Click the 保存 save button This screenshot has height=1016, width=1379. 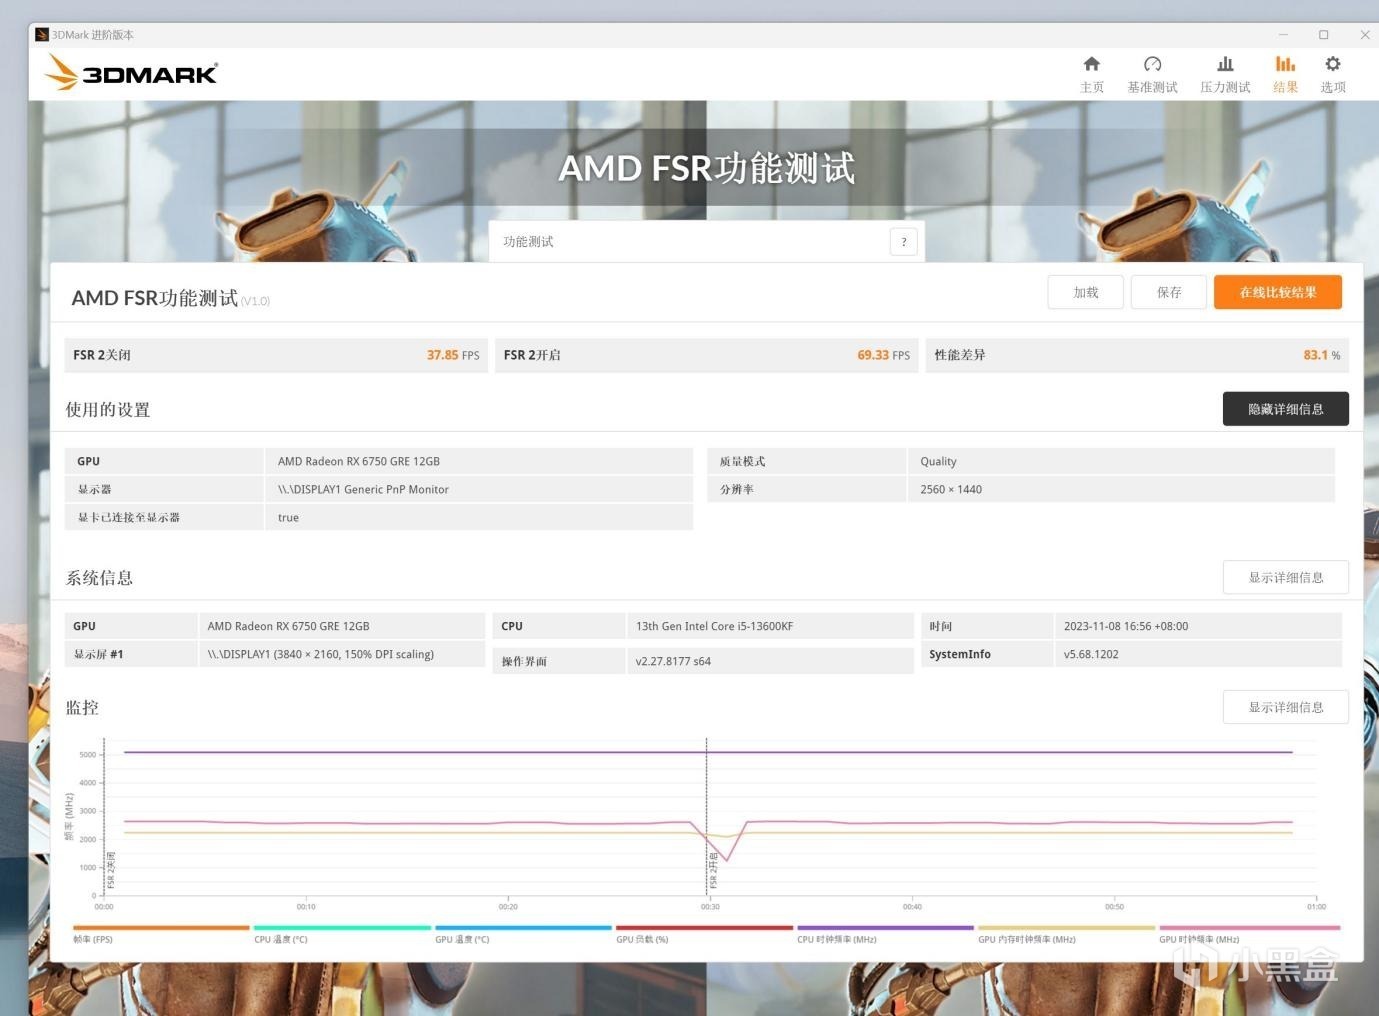click(x=1169, y=292)
